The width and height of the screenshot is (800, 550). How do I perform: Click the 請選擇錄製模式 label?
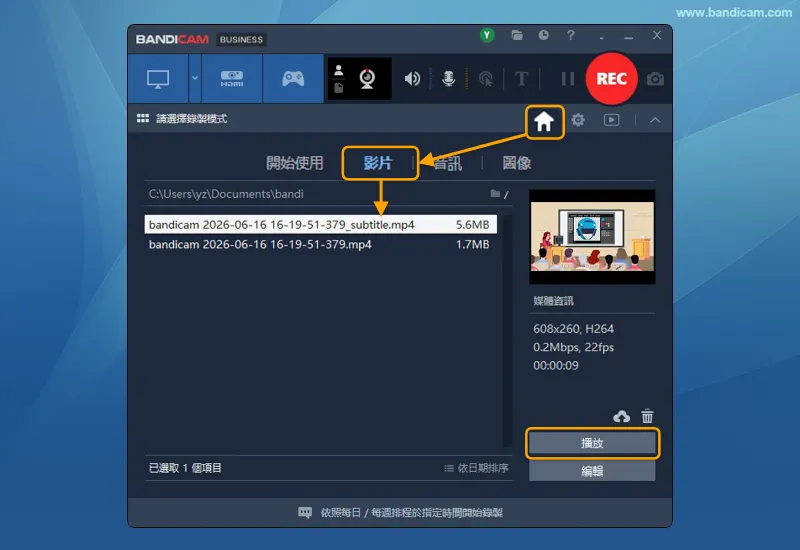191,118
